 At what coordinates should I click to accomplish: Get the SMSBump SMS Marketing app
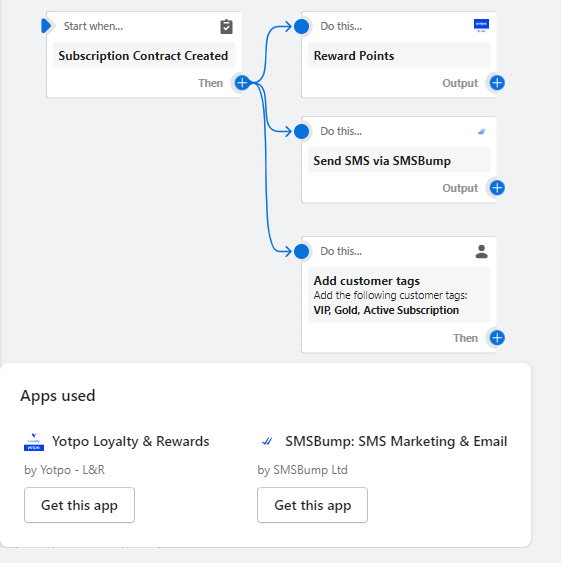tap(312, 505)
